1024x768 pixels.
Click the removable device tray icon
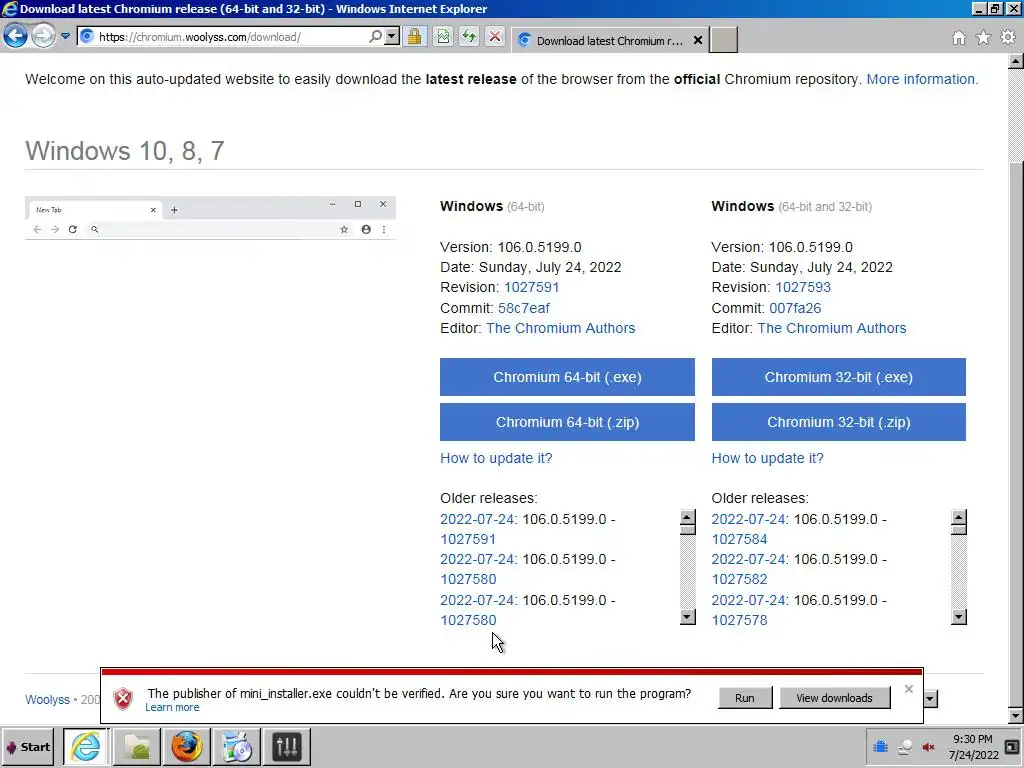coord(904,746)
